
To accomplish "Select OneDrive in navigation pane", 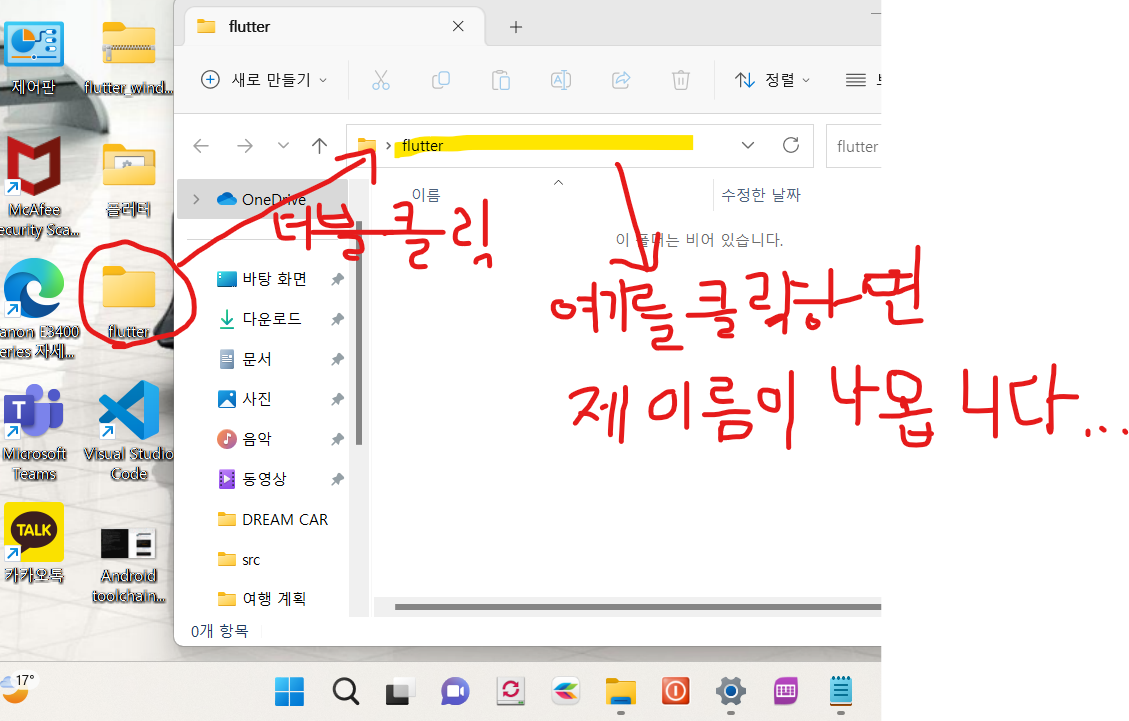I will [263, 200].
